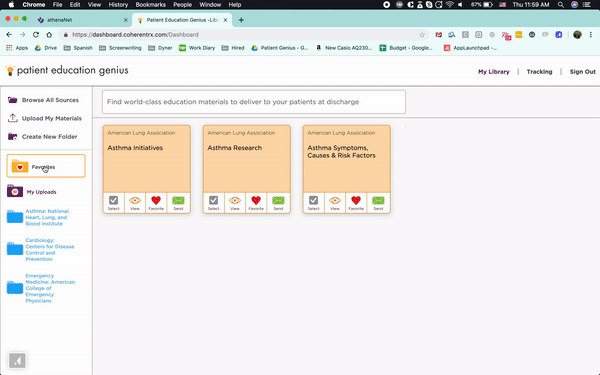Open Chrome three-dot menu
This screenshot has height=375, width=600.
[591, 34]
